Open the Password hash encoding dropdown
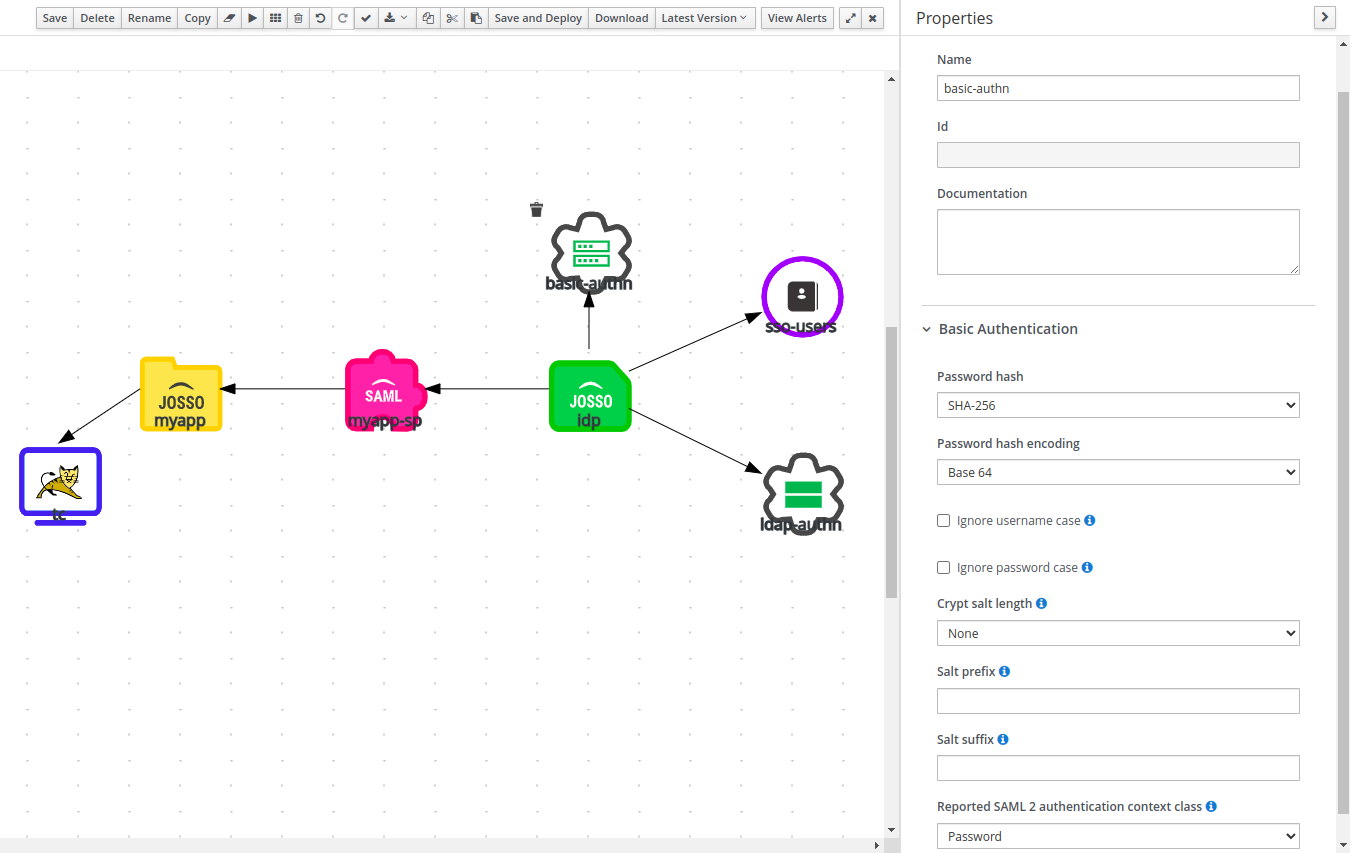 coord(1118,472)
